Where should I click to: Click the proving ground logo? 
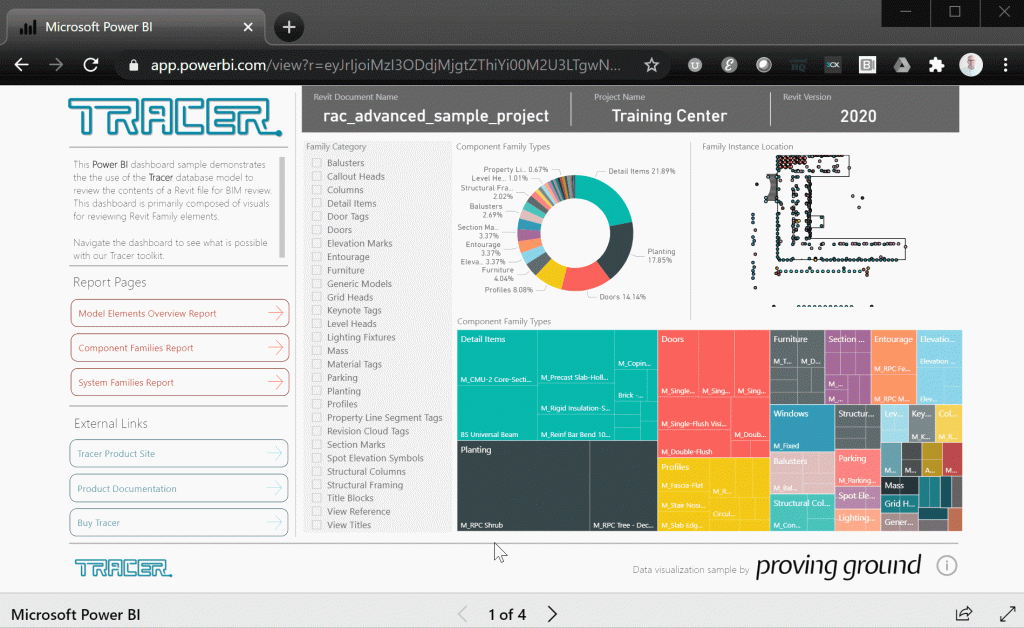pyautogui.click(x=839, y=566)
